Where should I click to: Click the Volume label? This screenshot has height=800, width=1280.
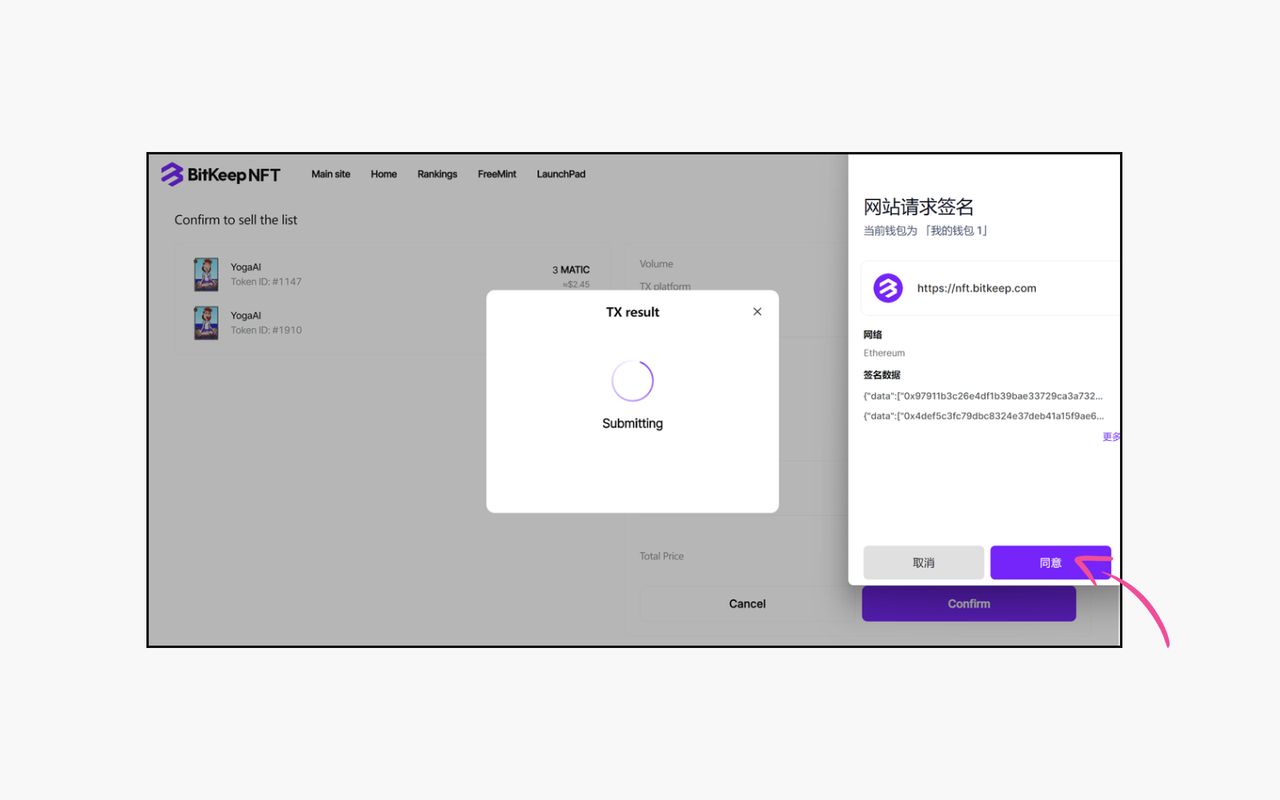656,264
